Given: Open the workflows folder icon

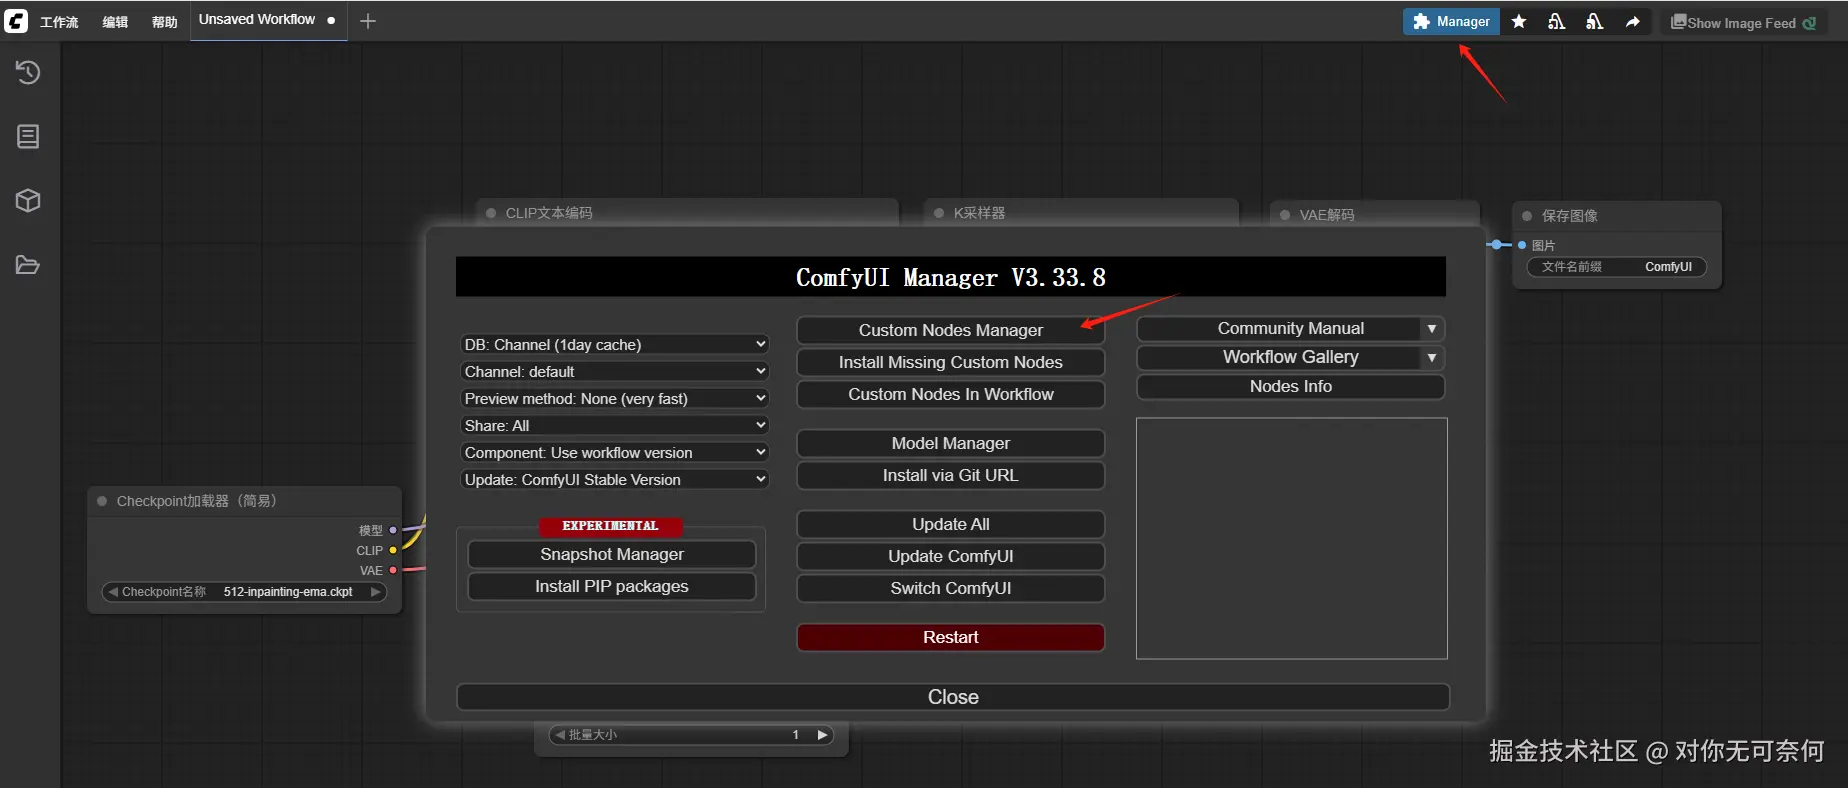Looking at the screenshot, I should (28, 265).
